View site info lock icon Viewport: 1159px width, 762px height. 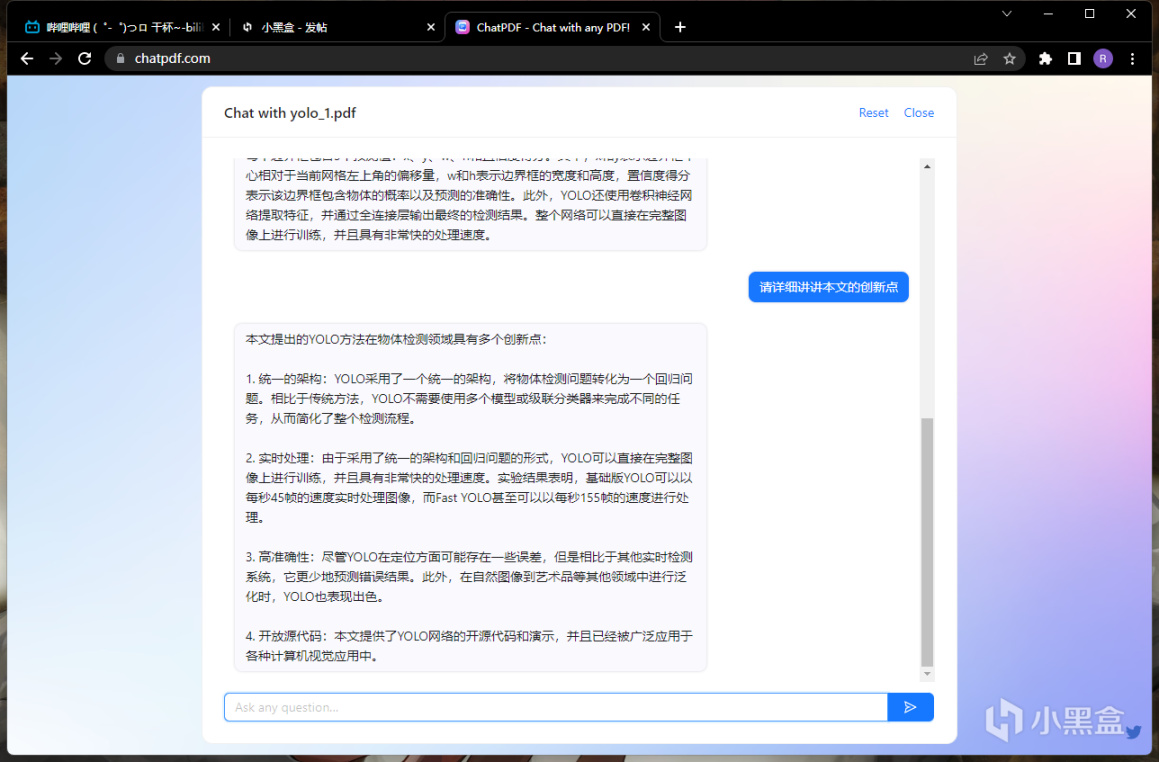[x=120, y=58]
